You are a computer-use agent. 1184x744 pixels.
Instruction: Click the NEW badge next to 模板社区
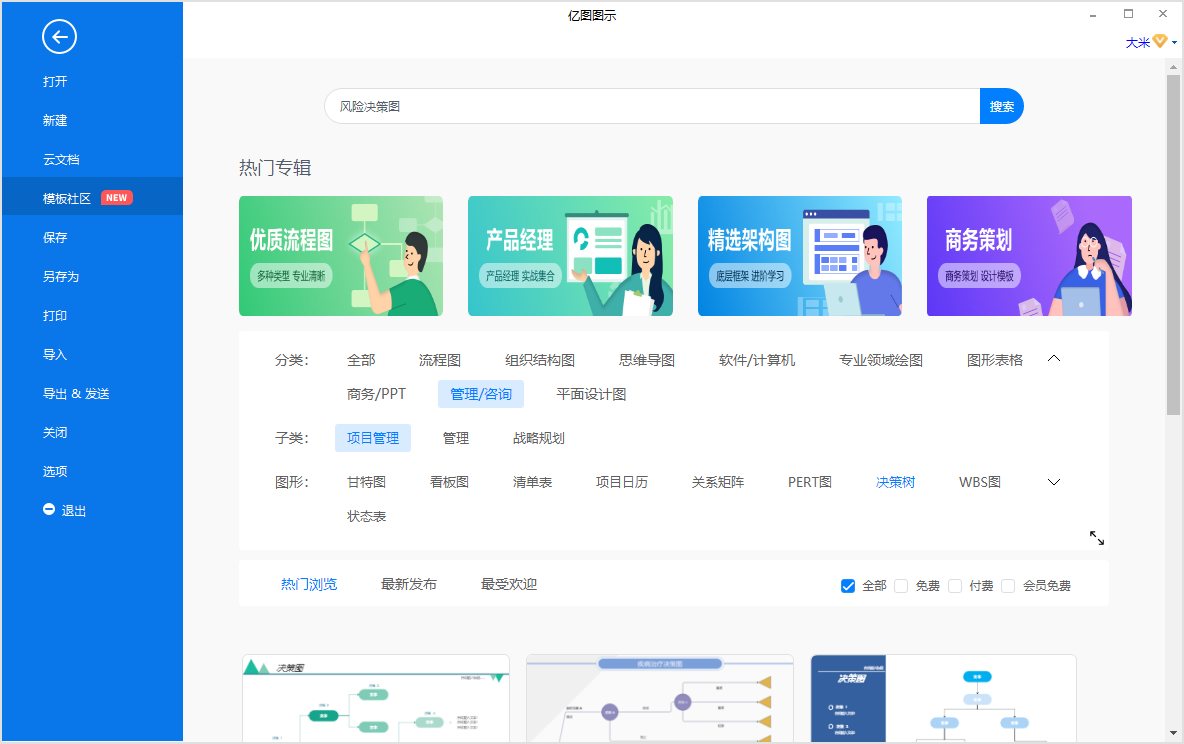[x=116, y=198]
